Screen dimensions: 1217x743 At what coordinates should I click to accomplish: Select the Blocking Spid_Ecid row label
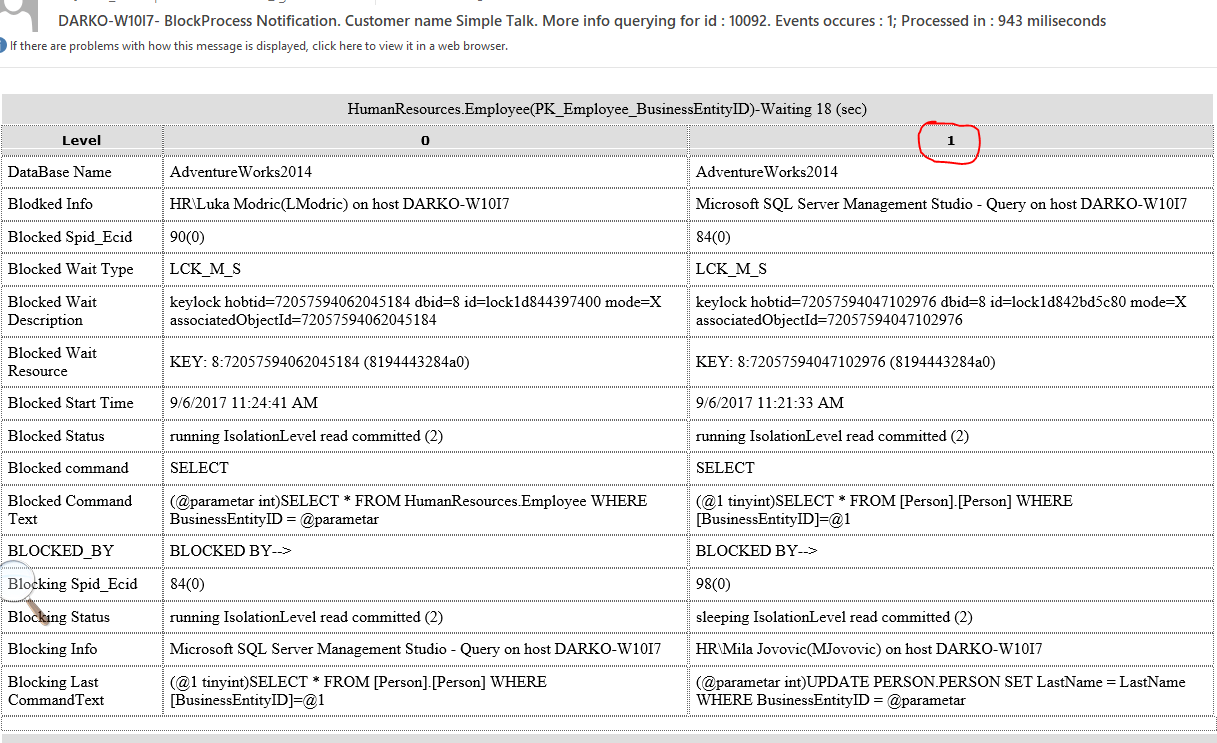tap(72, 584)
